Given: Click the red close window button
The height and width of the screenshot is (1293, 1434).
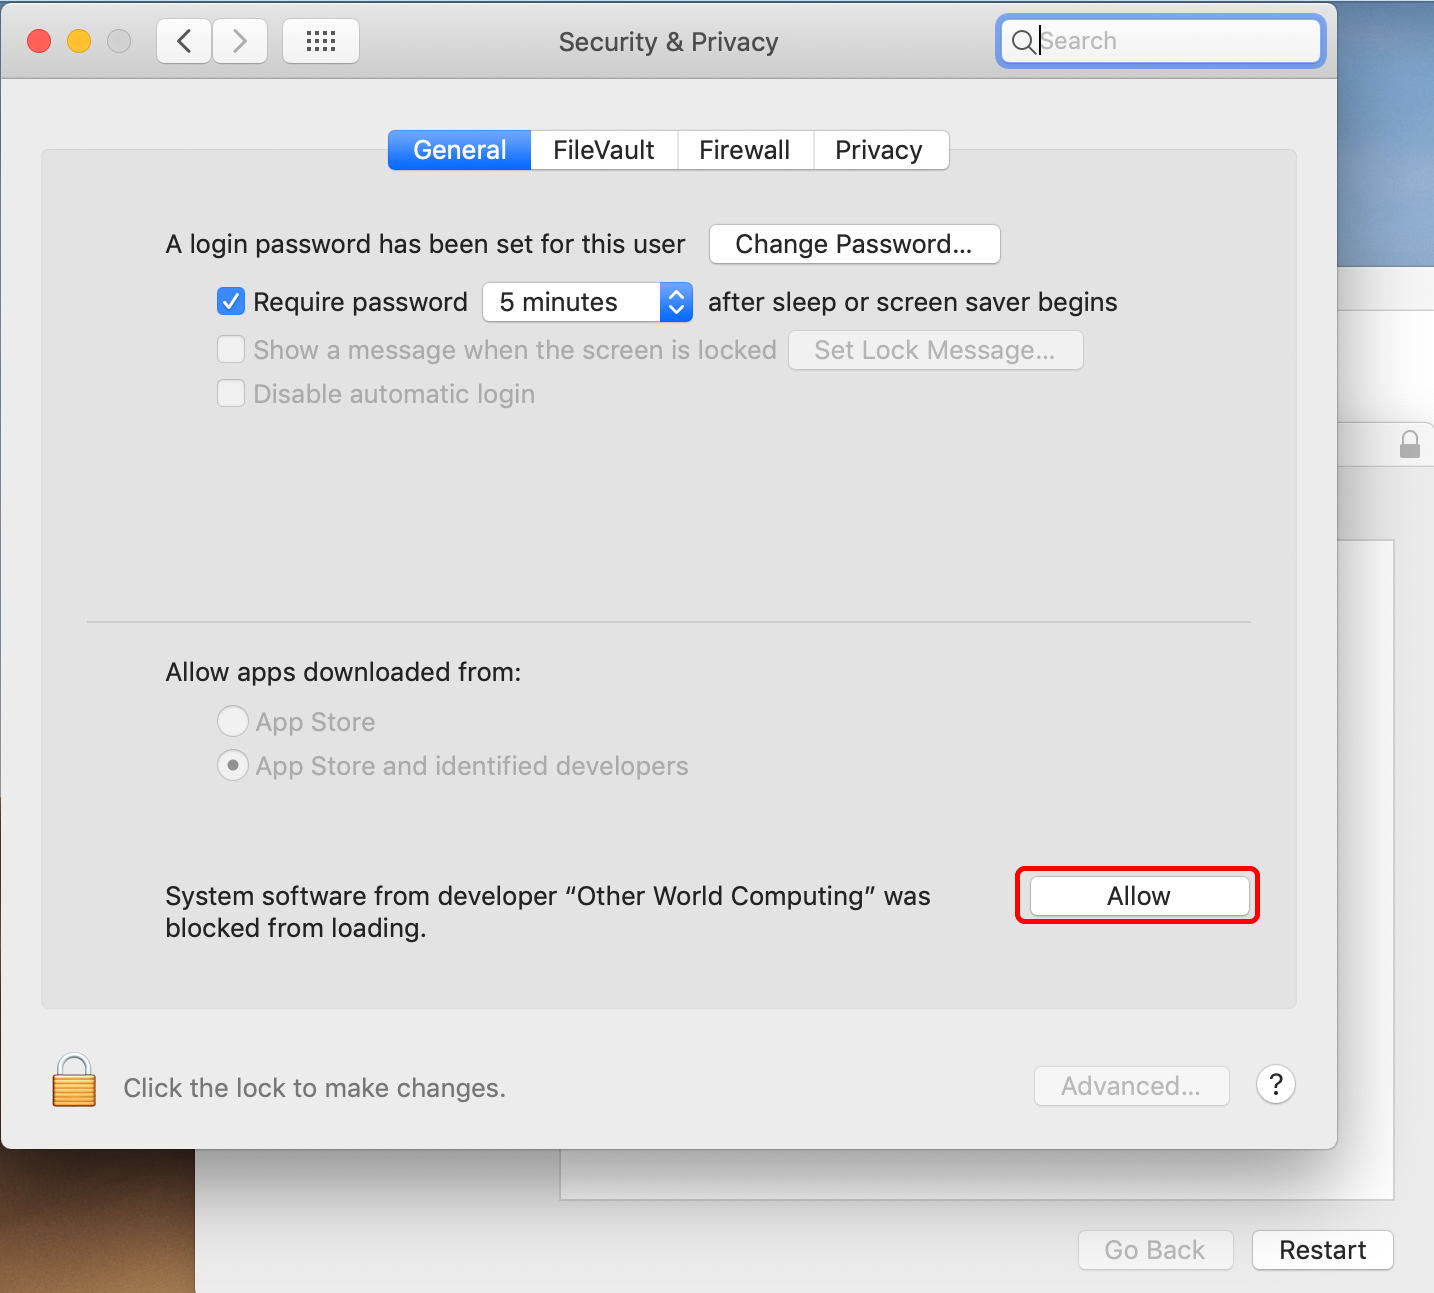Looking at the screenshot, I should click(39, 41).
